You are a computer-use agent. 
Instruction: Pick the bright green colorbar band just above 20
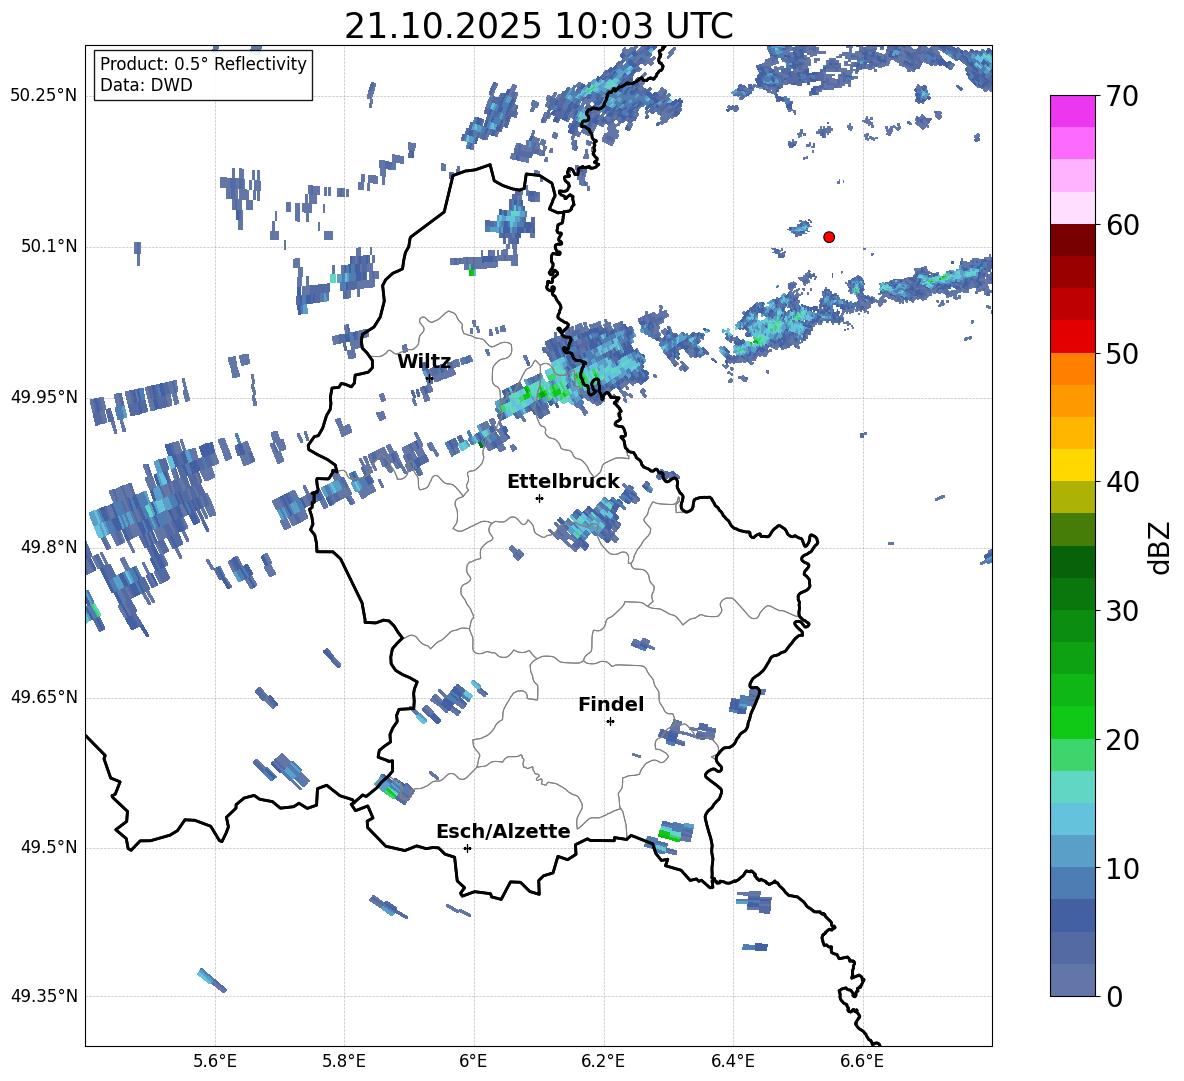coord(1072,722)
